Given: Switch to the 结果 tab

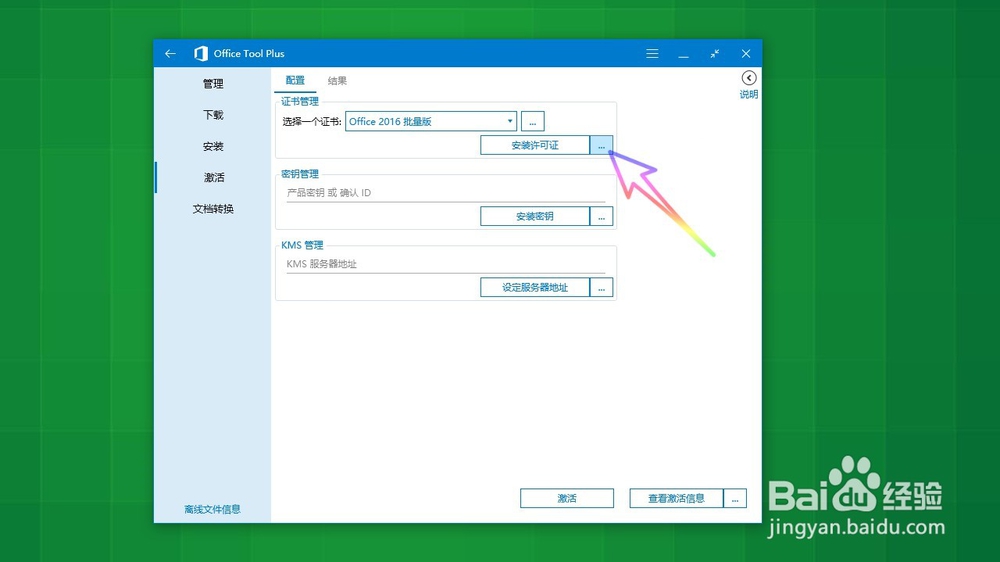Looking at the screenshot, I should (x=337, y=80).
